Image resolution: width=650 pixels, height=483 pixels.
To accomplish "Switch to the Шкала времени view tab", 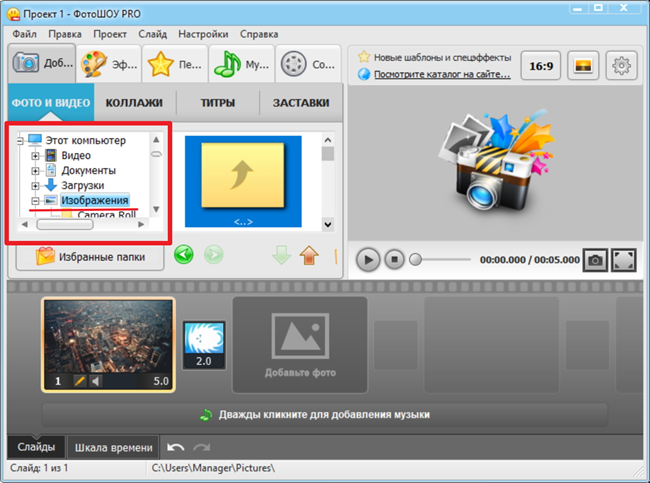I will (113, 447).
